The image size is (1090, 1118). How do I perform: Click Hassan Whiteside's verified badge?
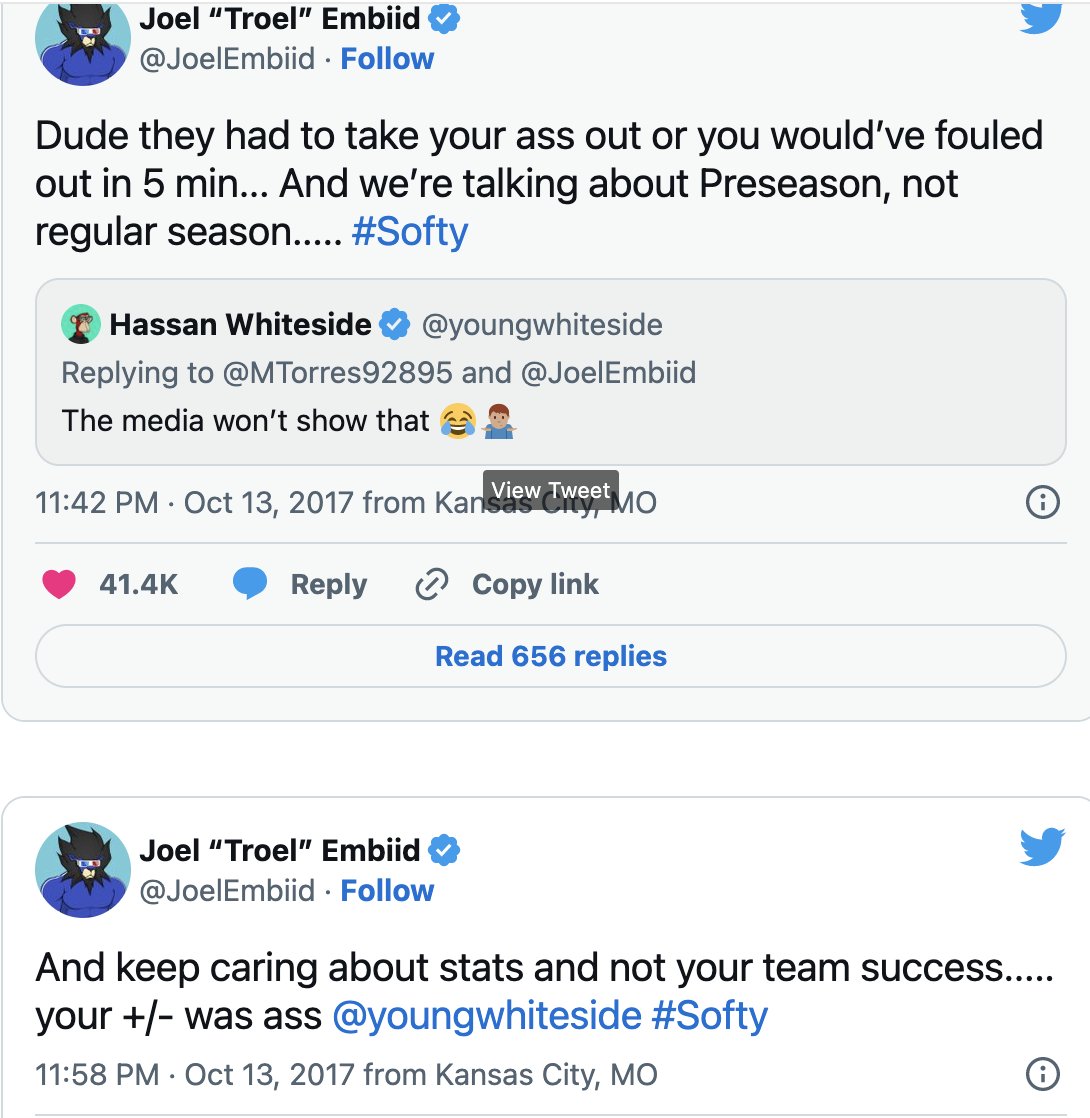[392, 323]
